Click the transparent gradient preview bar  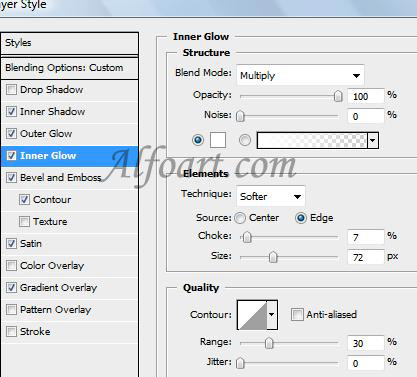pyautogui.click(x=312, y=140)
